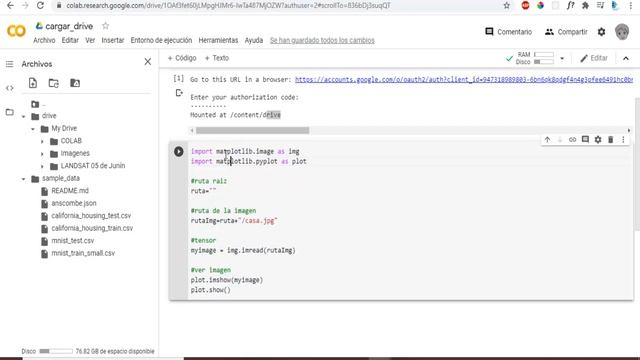Expand the COLAB folder
The width and height of the screenshot is (640, 360).
[x=42, y=141]
